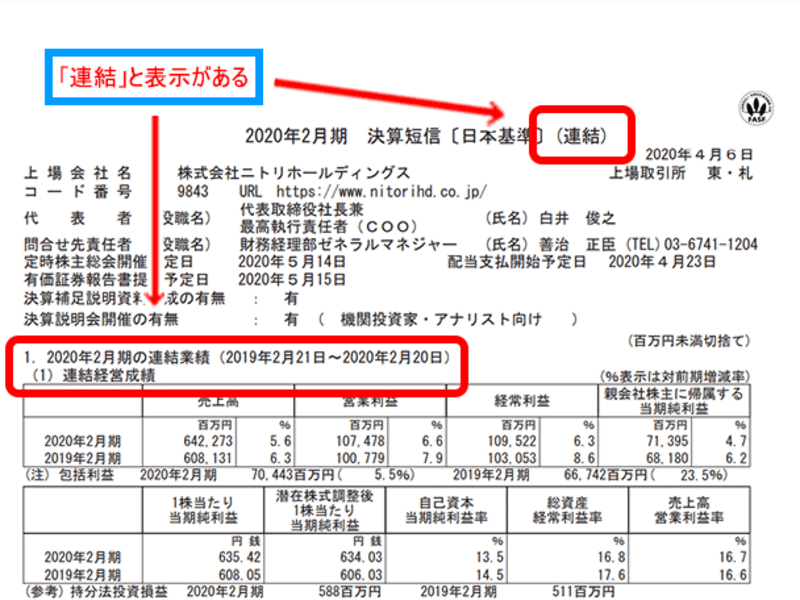Select comprehensive income 66,742百万円
The image size is (800, 600).
tap(605, 476)
